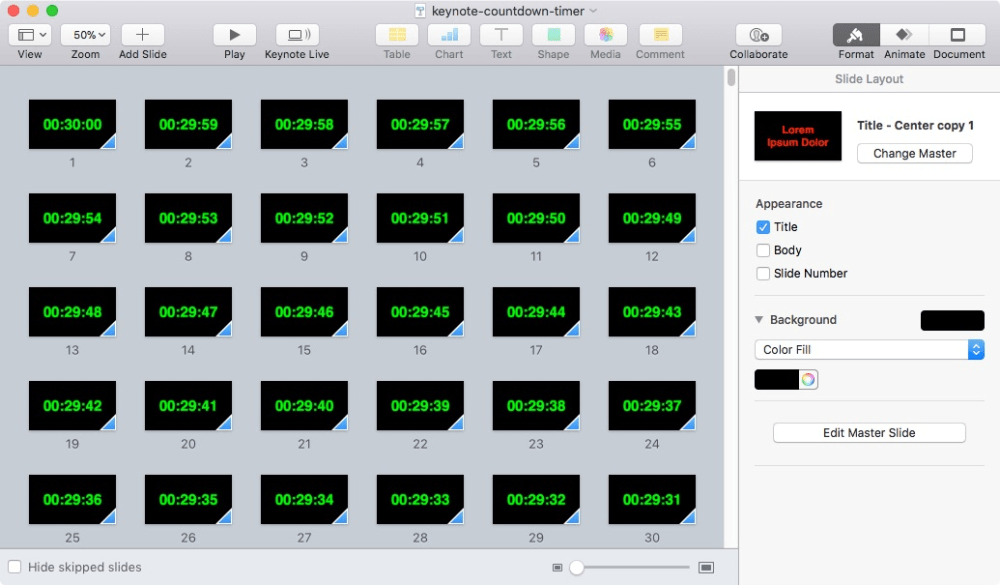Enable the Body checkbox

[763, 250]
